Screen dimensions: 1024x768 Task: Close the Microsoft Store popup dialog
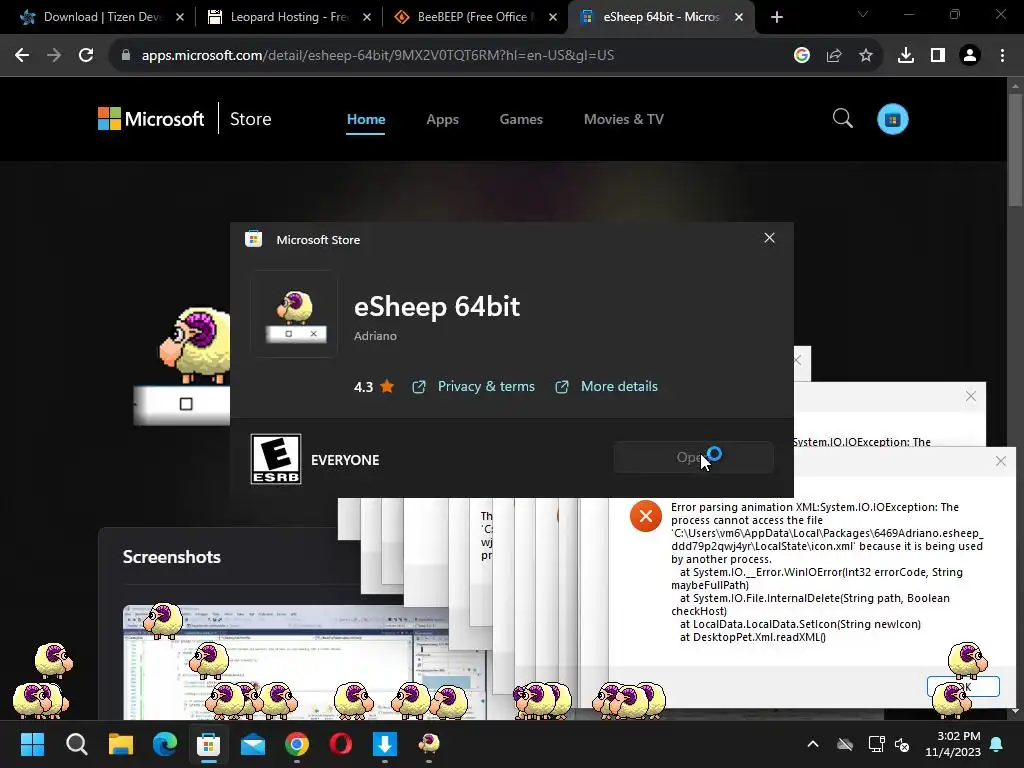(x=769, y=238)
